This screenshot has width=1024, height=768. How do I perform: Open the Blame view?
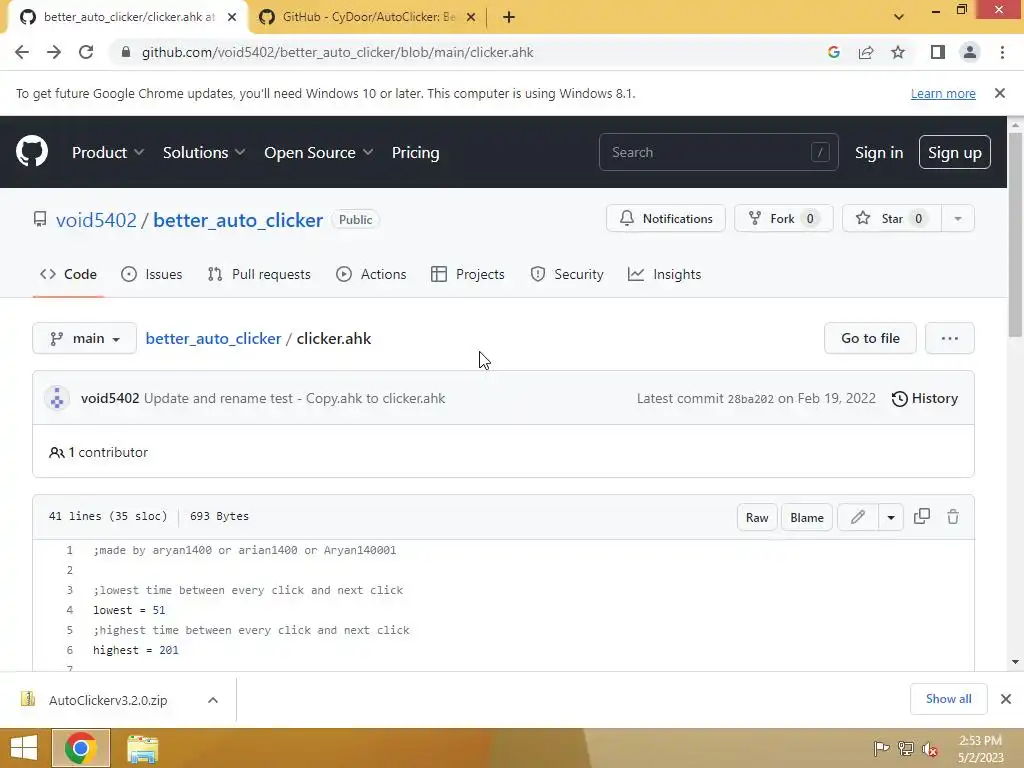pos(807,517)
